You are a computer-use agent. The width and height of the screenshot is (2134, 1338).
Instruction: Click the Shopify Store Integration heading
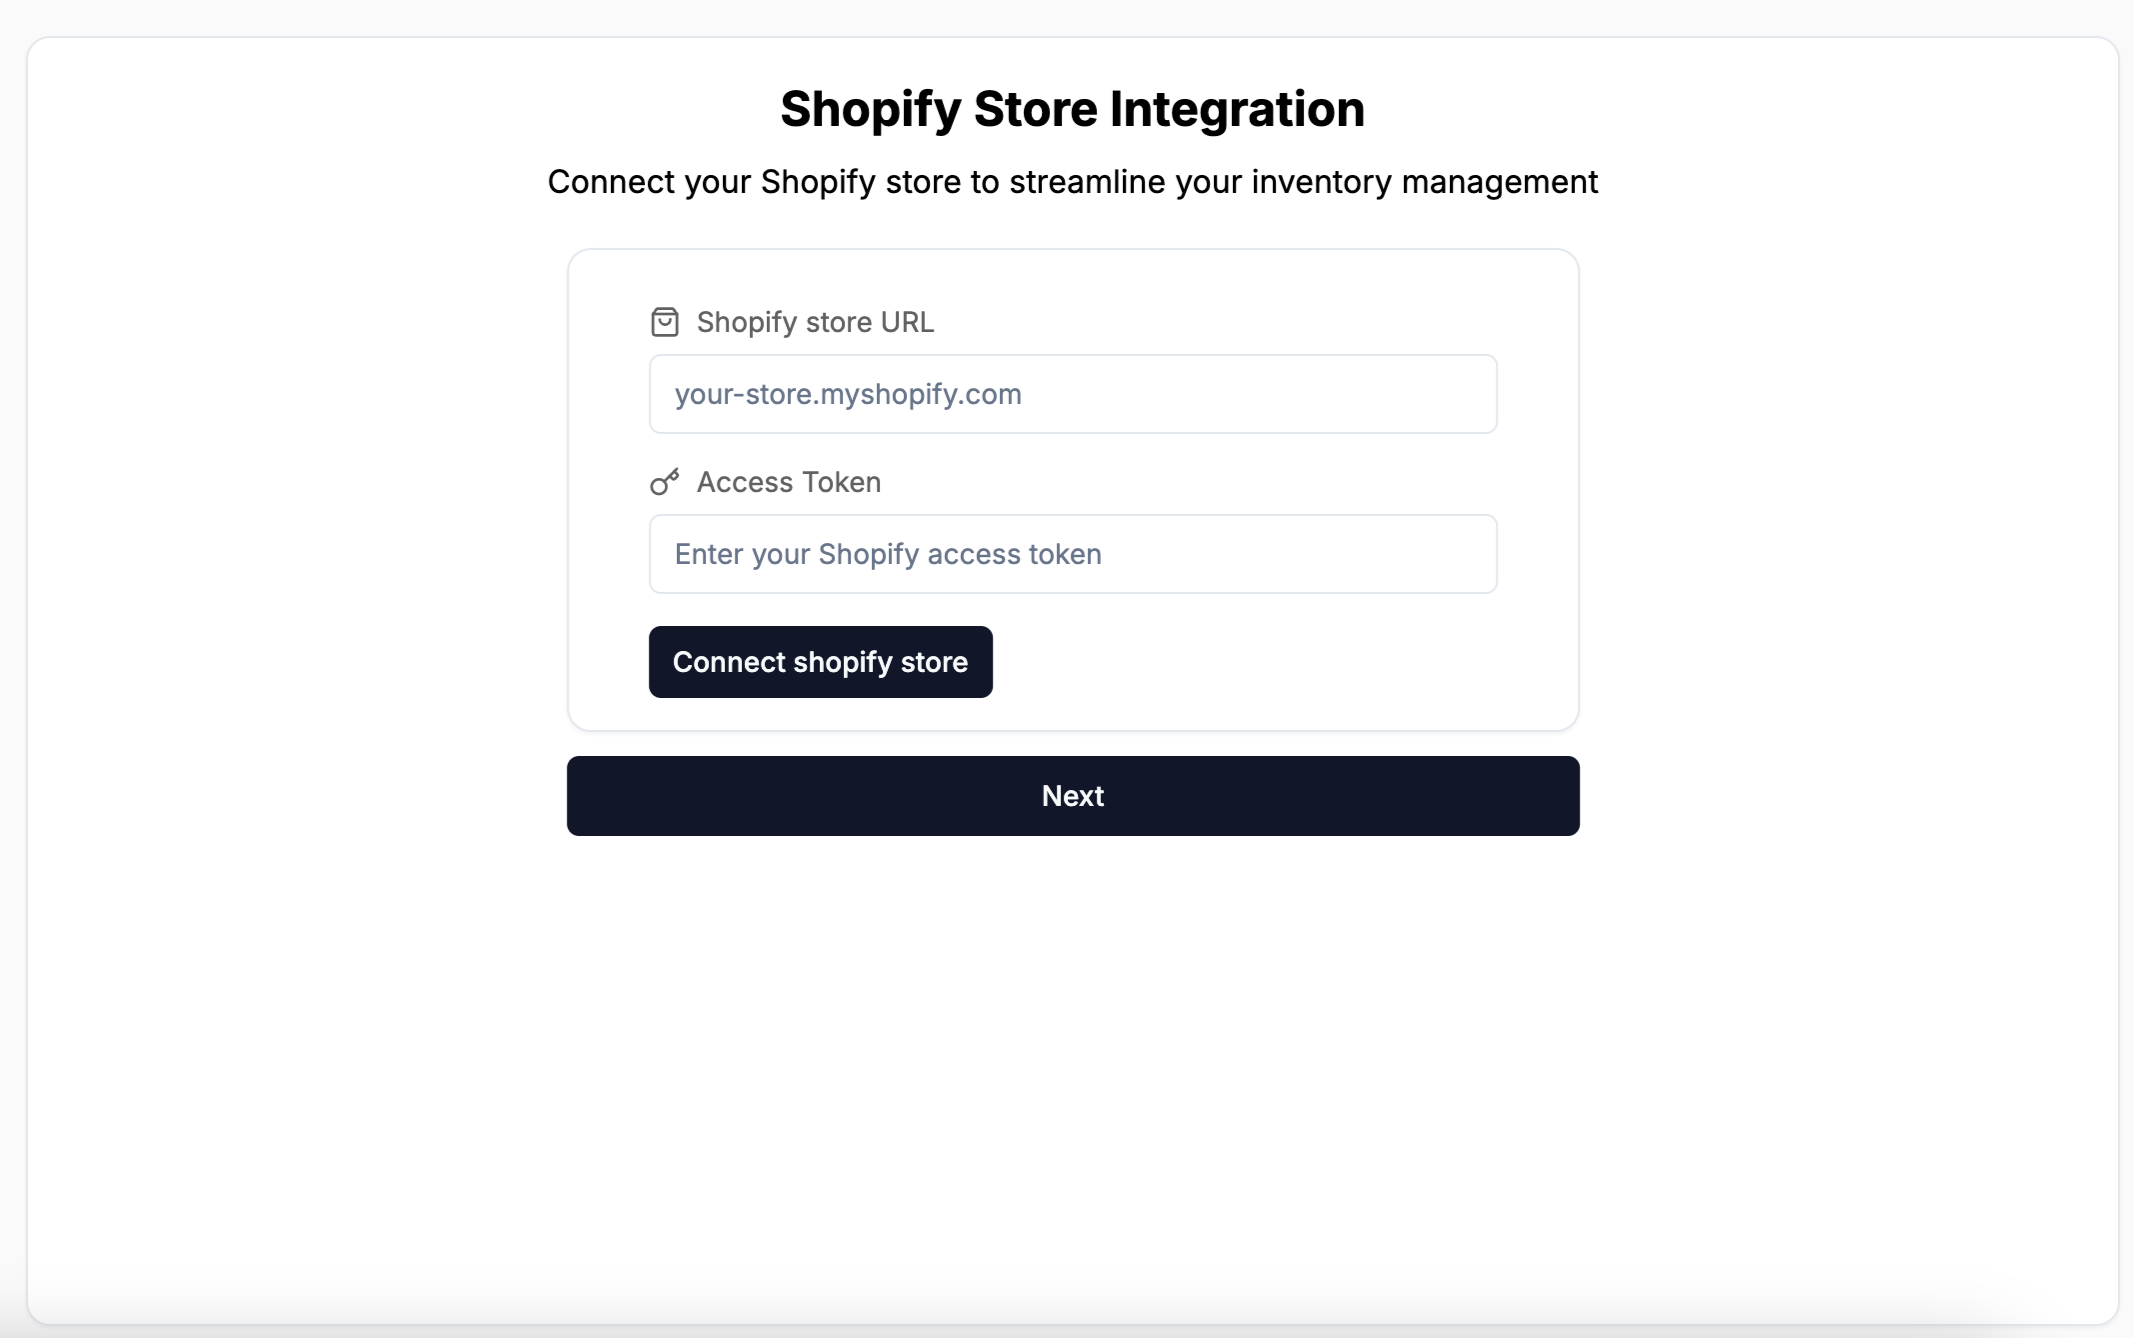pyautogui.click(x=1072, y=109)
